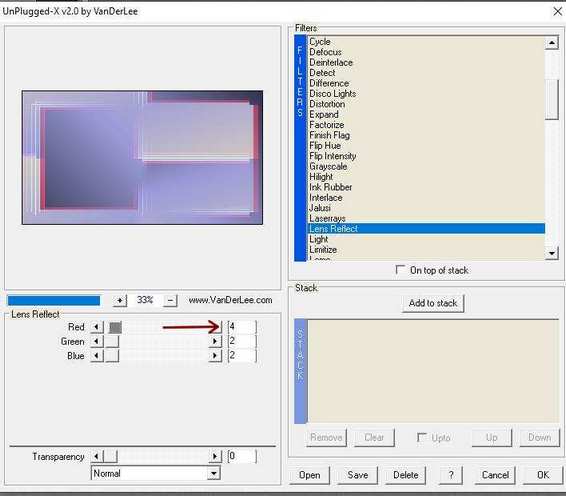Click the Clear stack button

[x=374, y=438]
